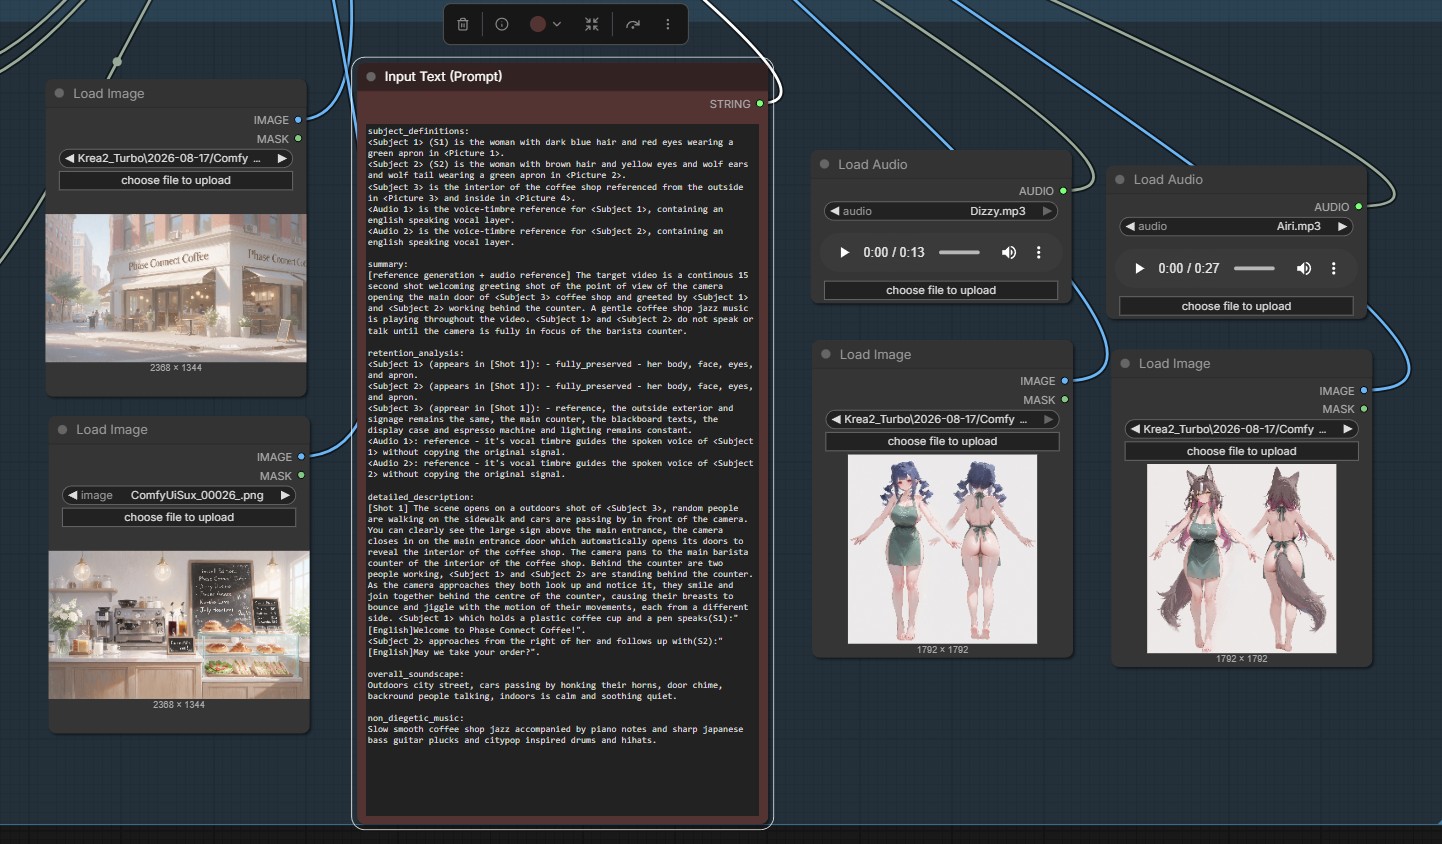Collapse the node using the inward-arrows toolbar icon

click(592, 24)
